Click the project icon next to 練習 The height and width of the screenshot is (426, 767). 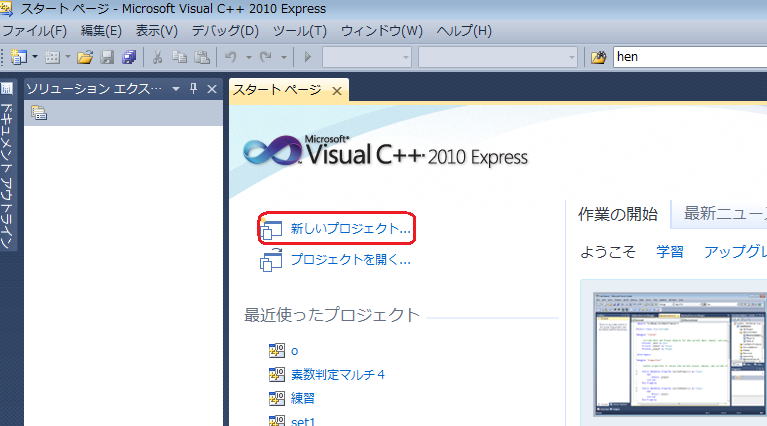pyautogui.click(x=277, y=398)
